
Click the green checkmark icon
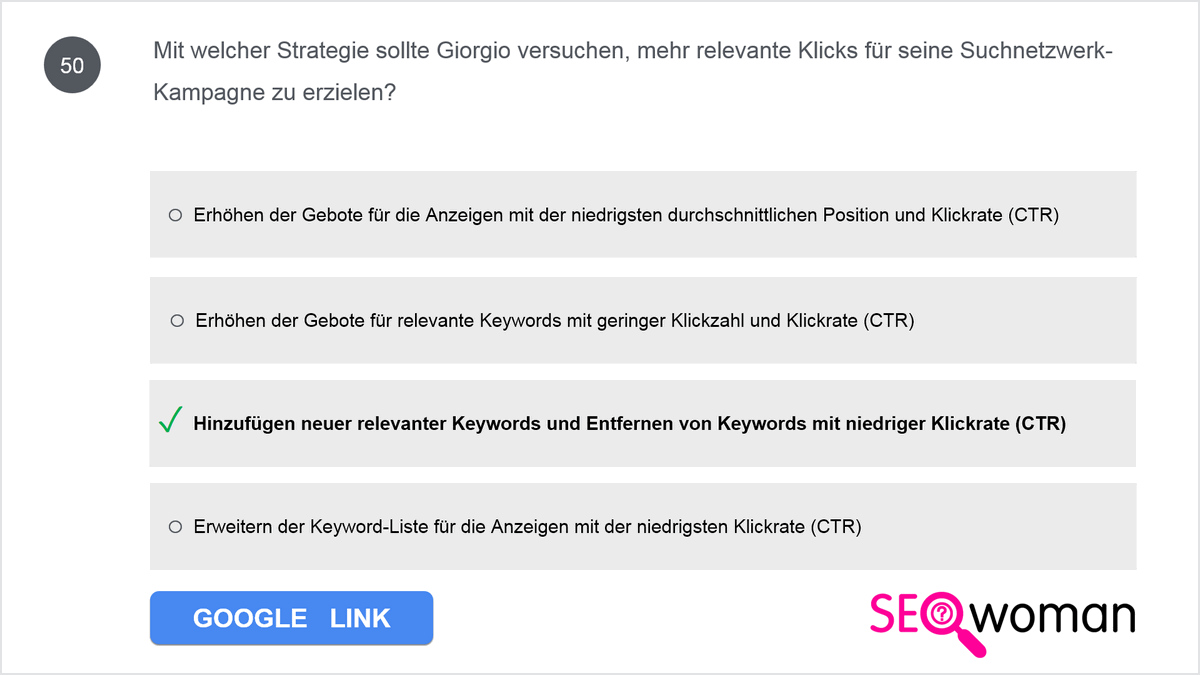(x=170, y=421)
